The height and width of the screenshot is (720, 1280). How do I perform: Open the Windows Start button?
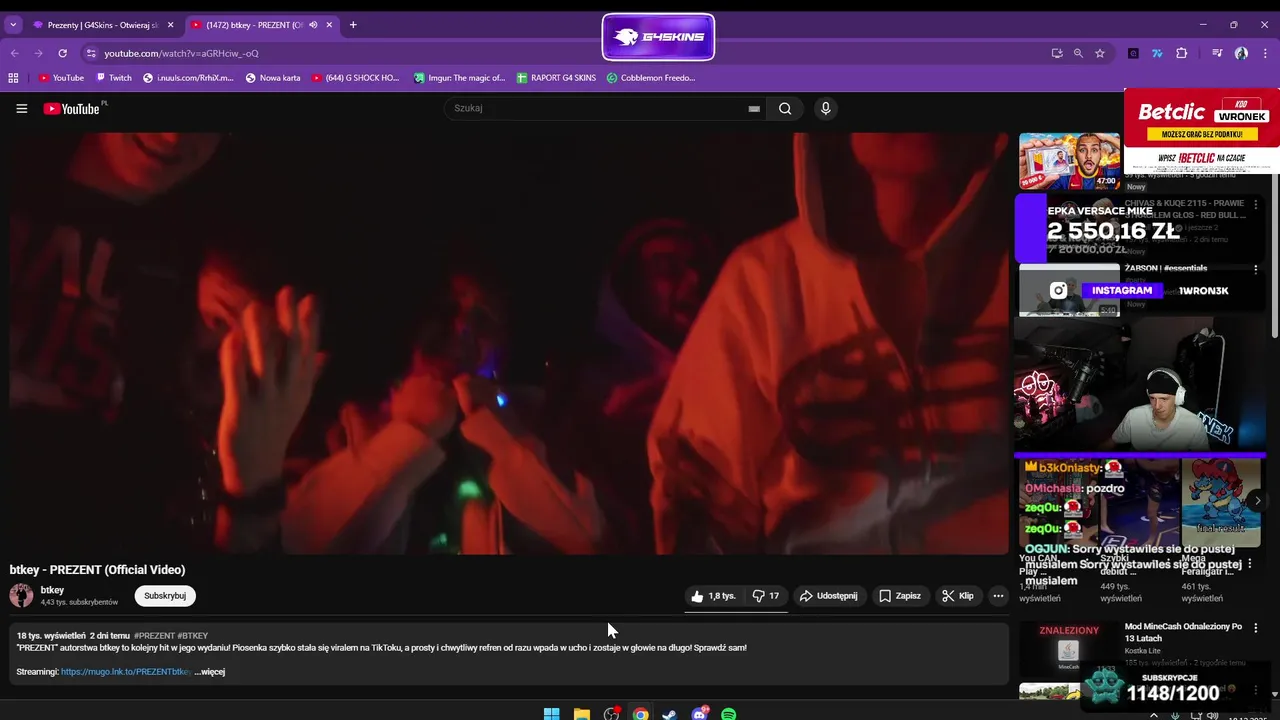pos(551,714)
